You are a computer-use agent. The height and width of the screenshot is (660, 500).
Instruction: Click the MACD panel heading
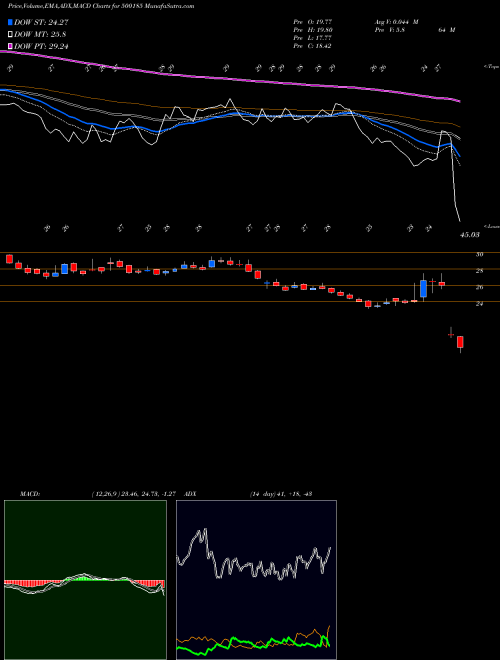30,494
